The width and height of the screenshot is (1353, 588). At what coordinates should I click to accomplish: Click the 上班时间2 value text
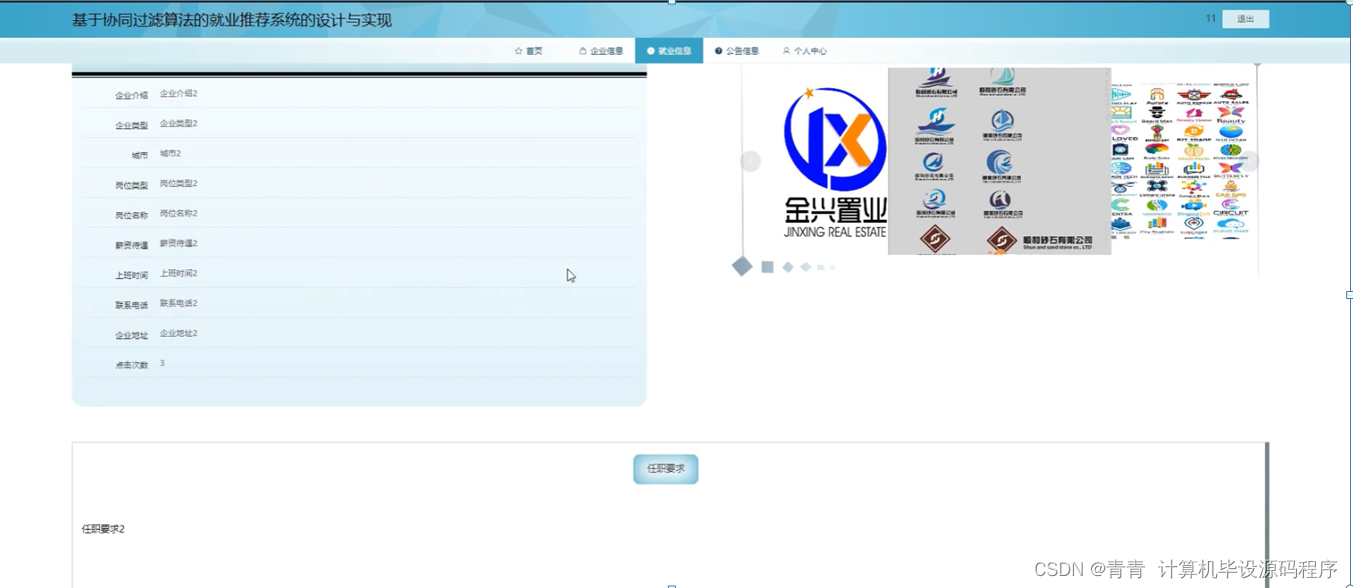pos(179,274)
